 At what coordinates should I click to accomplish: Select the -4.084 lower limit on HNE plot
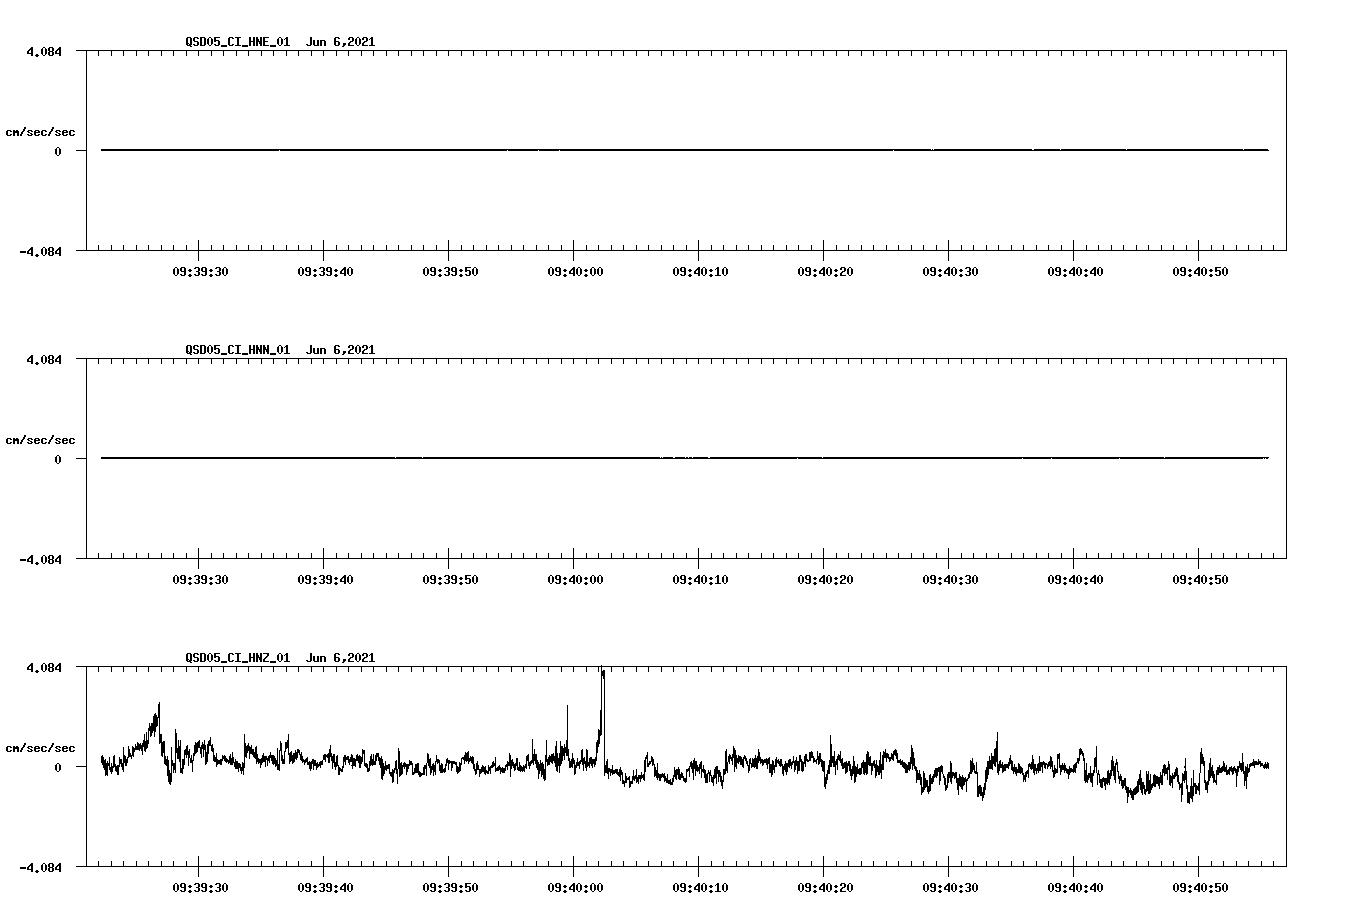[41, 252]
